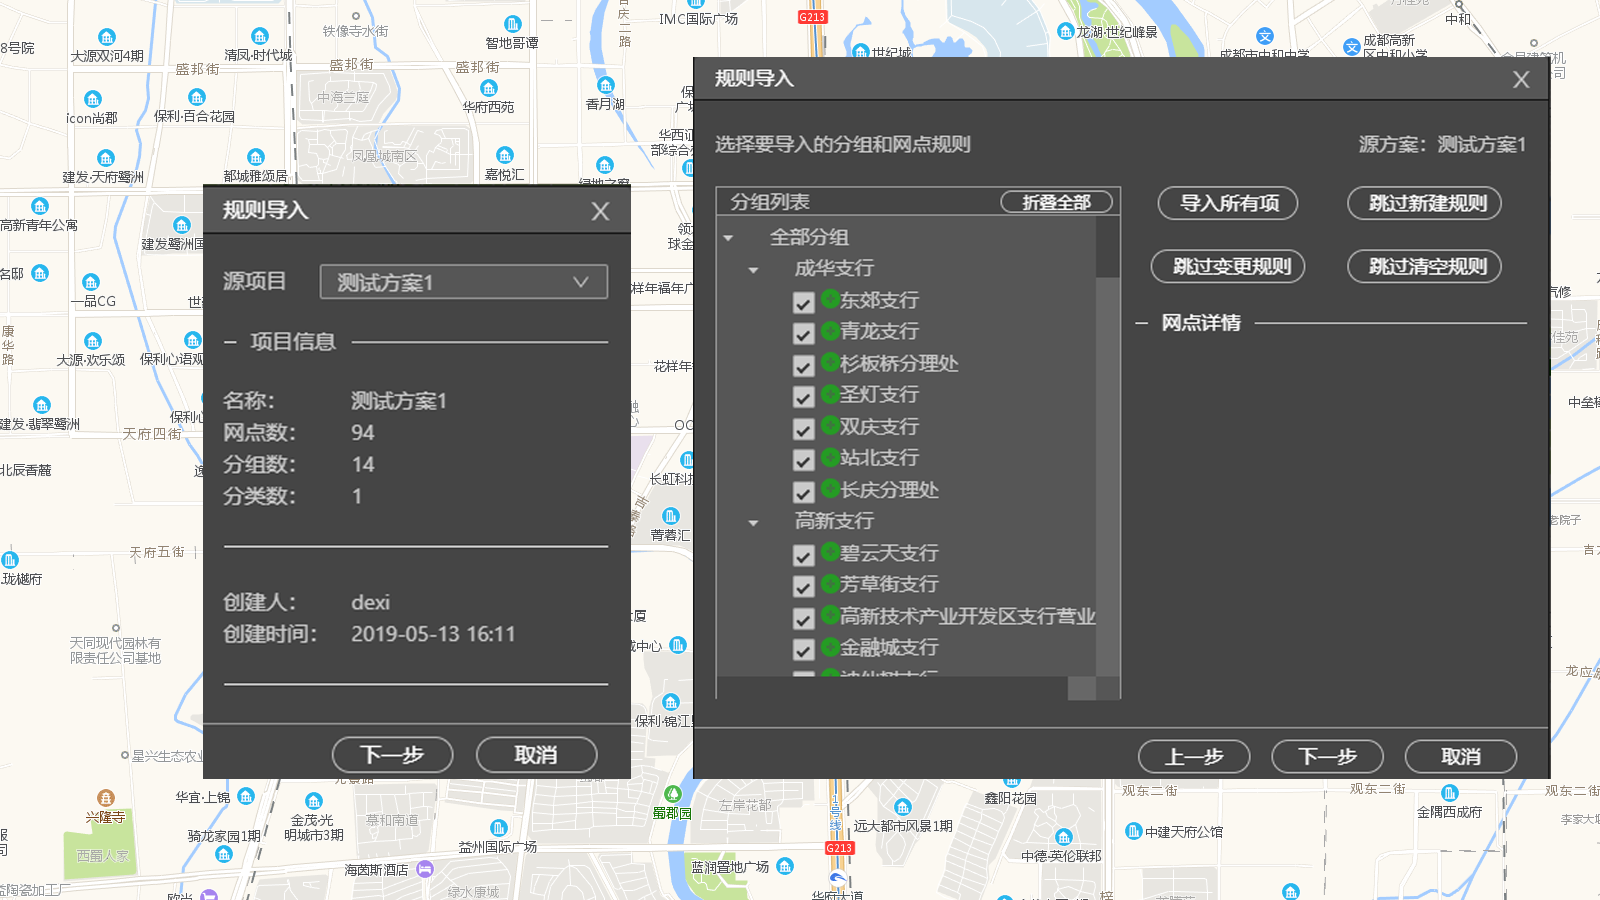
Task: Click 取消 in the small 规则导入 dialog
Action: coord(536,755)
